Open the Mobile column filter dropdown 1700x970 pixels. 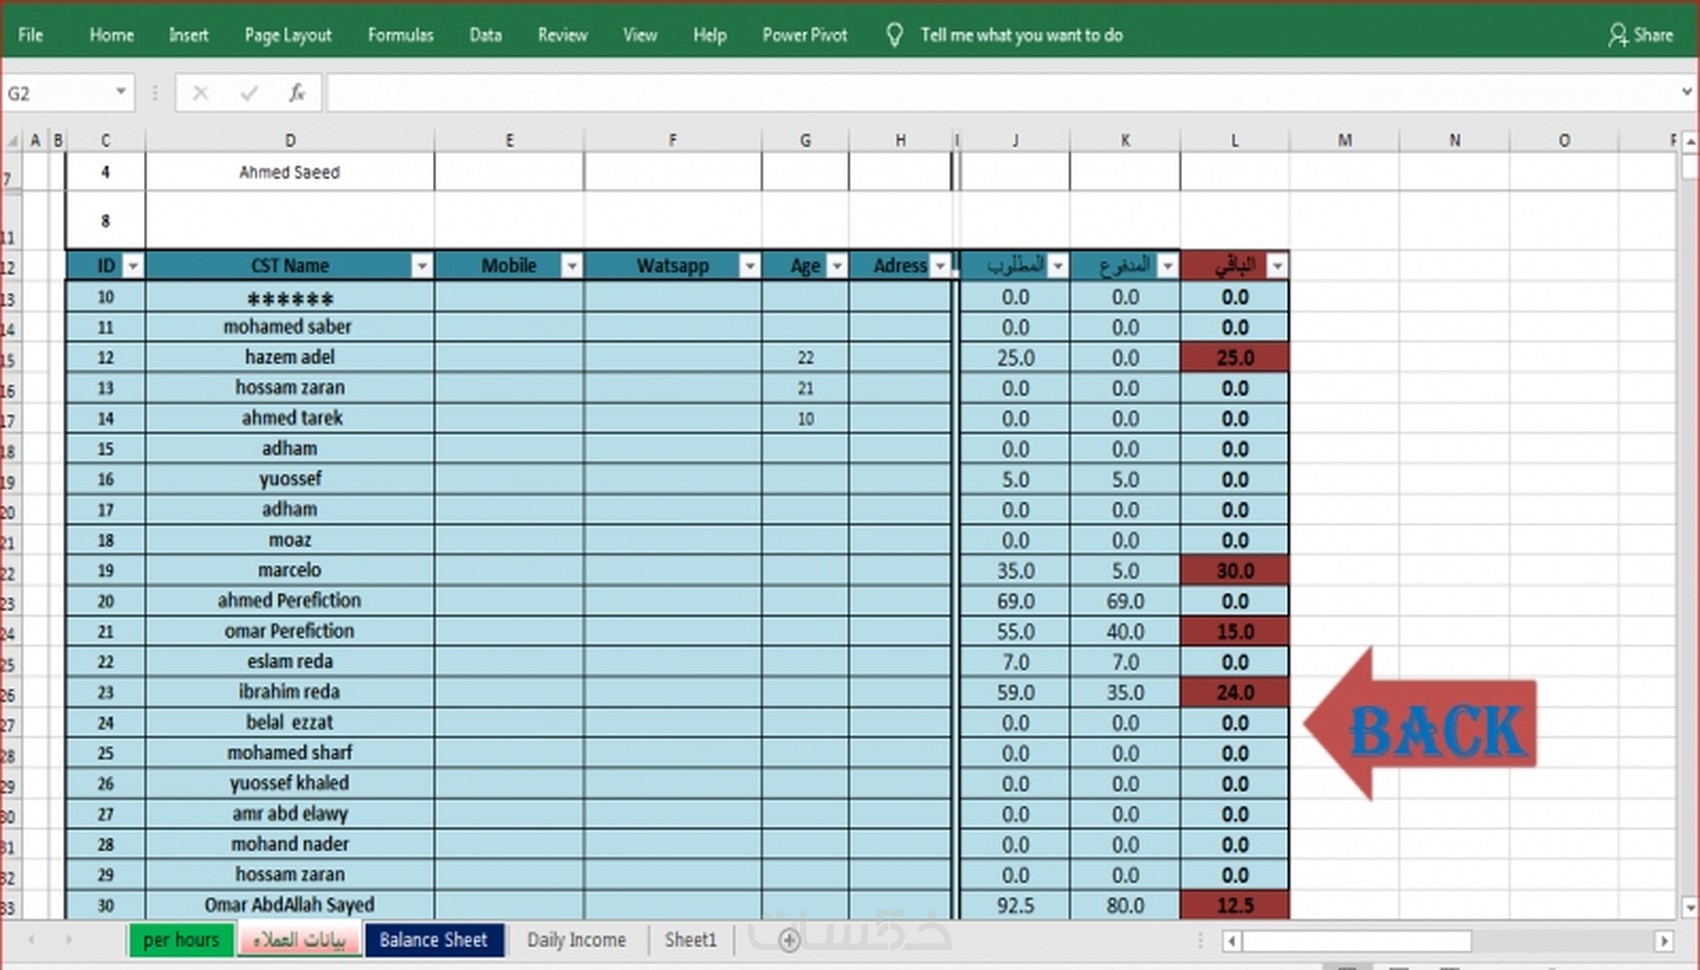coord(572,266)
